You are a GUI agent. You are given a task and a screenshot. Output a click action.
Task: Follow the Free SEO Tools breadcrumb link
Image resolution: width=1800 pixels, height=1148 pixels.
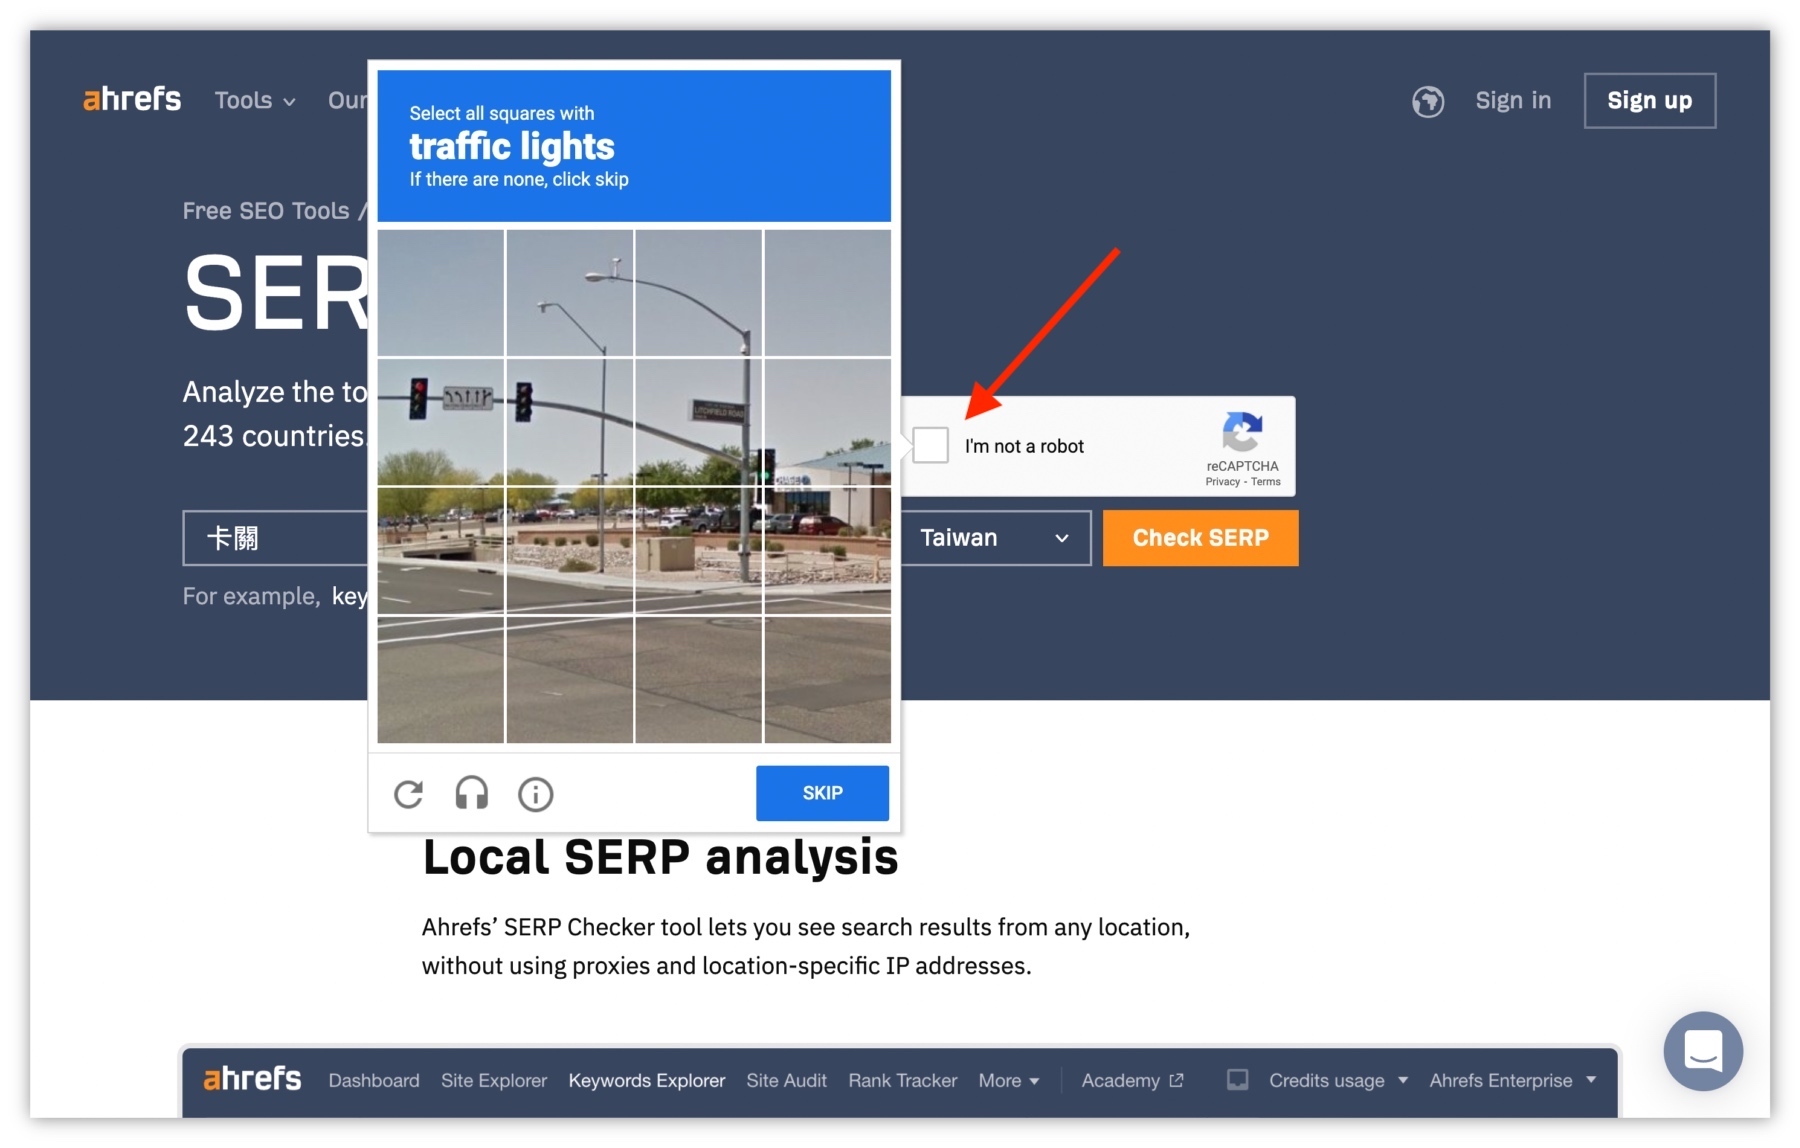pyautogui.click(x=266, y=211)
